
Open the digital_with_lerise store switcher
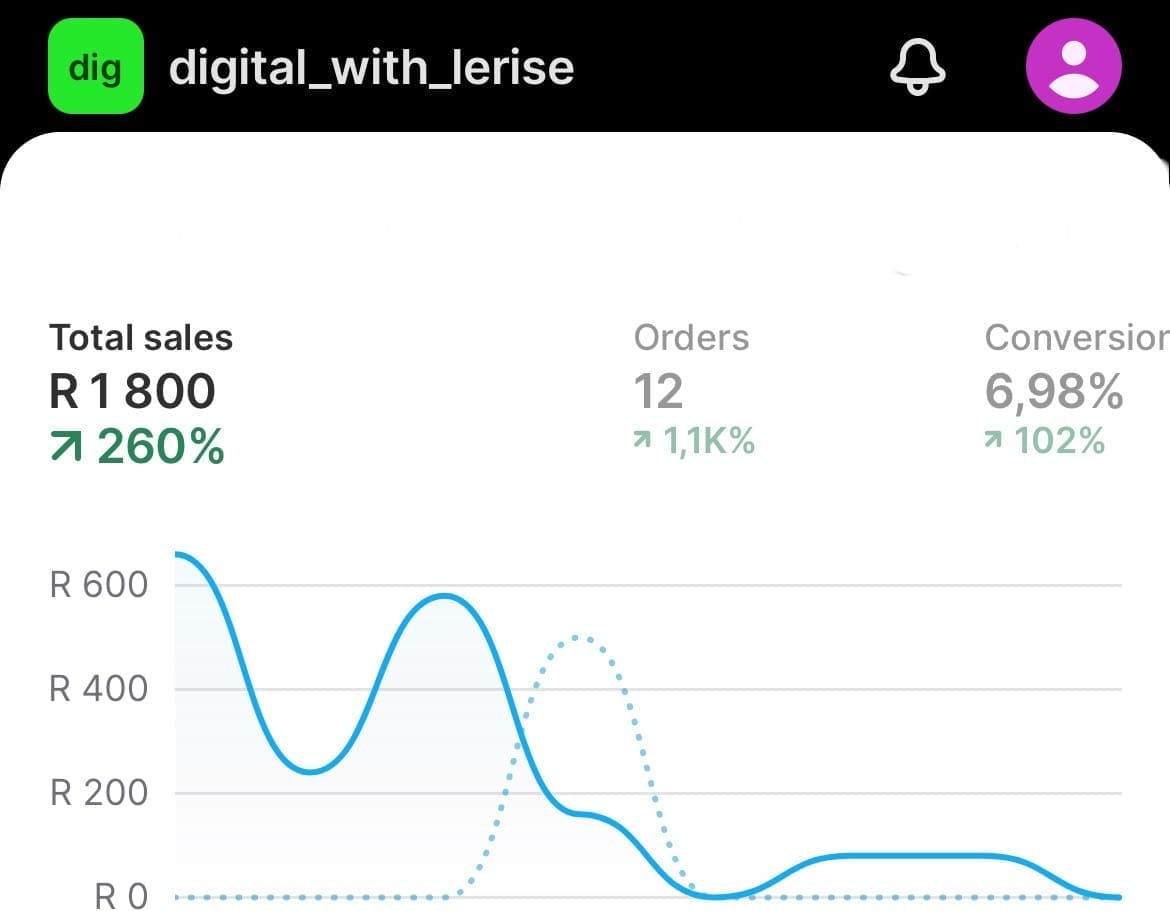pos(371,68)
